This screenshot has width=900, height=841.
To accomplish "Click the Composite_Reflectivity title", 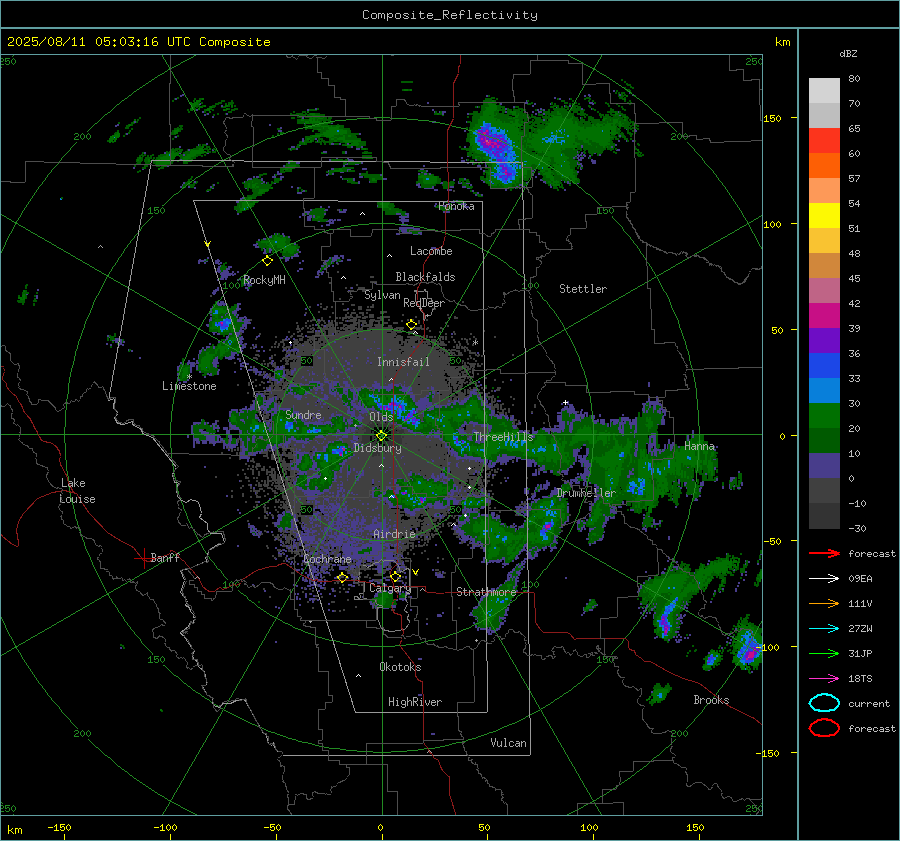I will coord(449,15).
